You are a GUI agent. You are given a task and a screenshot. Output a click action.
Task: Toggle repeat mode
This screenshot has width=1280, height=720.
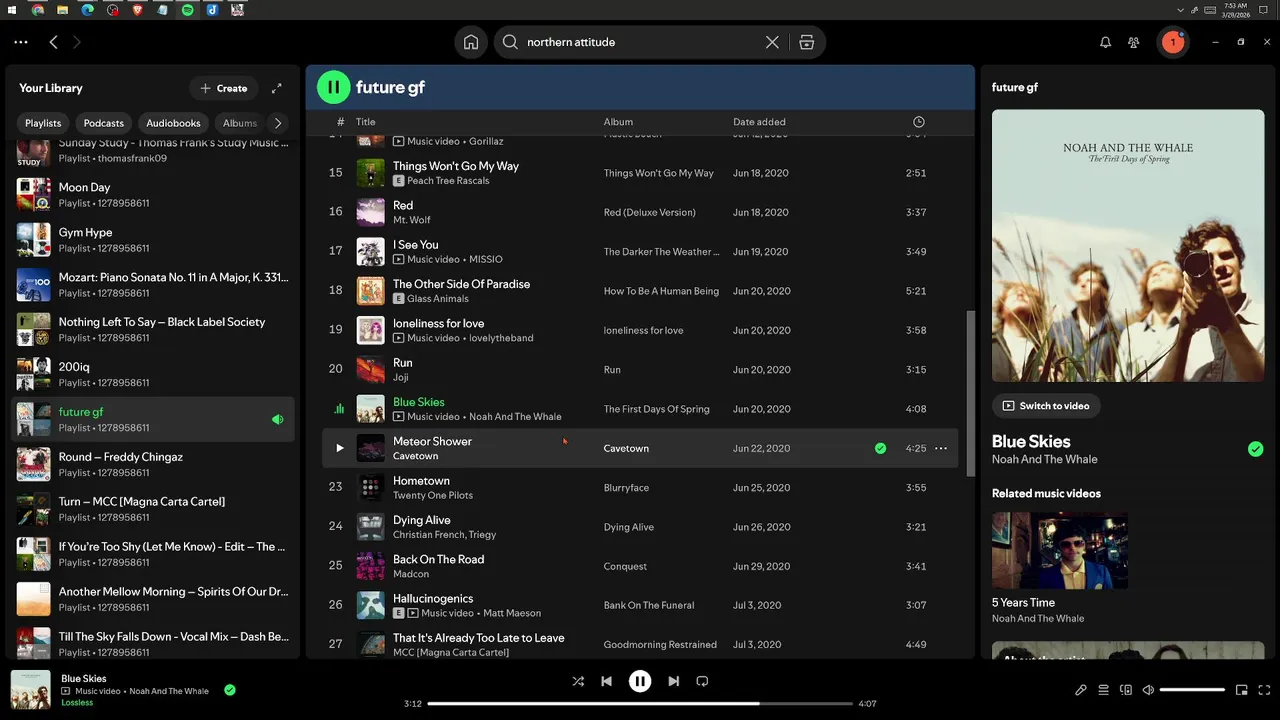(702, 681)
